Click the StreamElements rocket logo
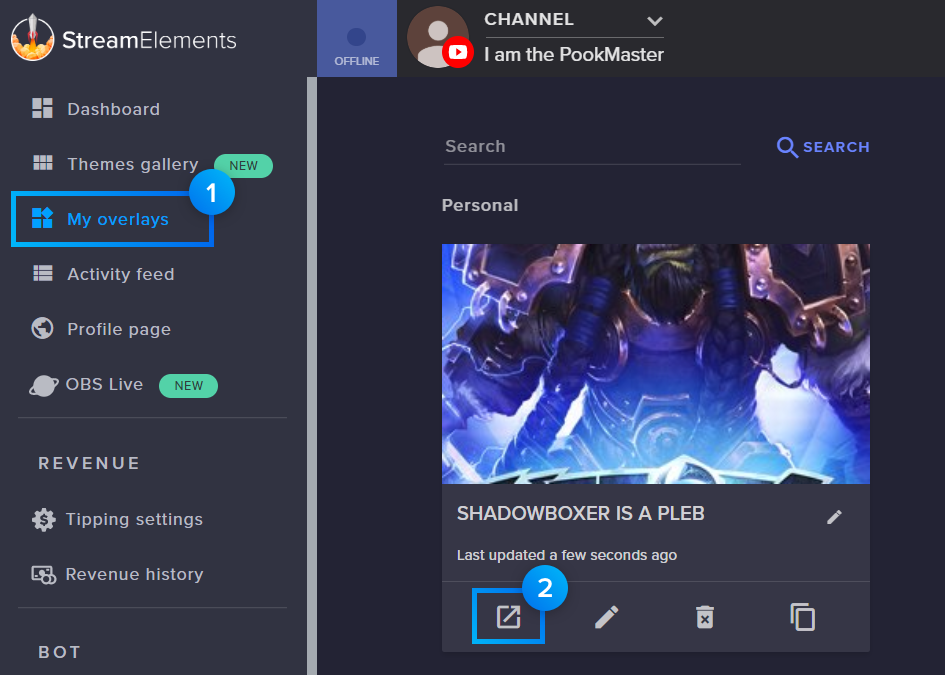Viewport: 945px width, 675px height. pyautogui.click(x=33, y=38)
